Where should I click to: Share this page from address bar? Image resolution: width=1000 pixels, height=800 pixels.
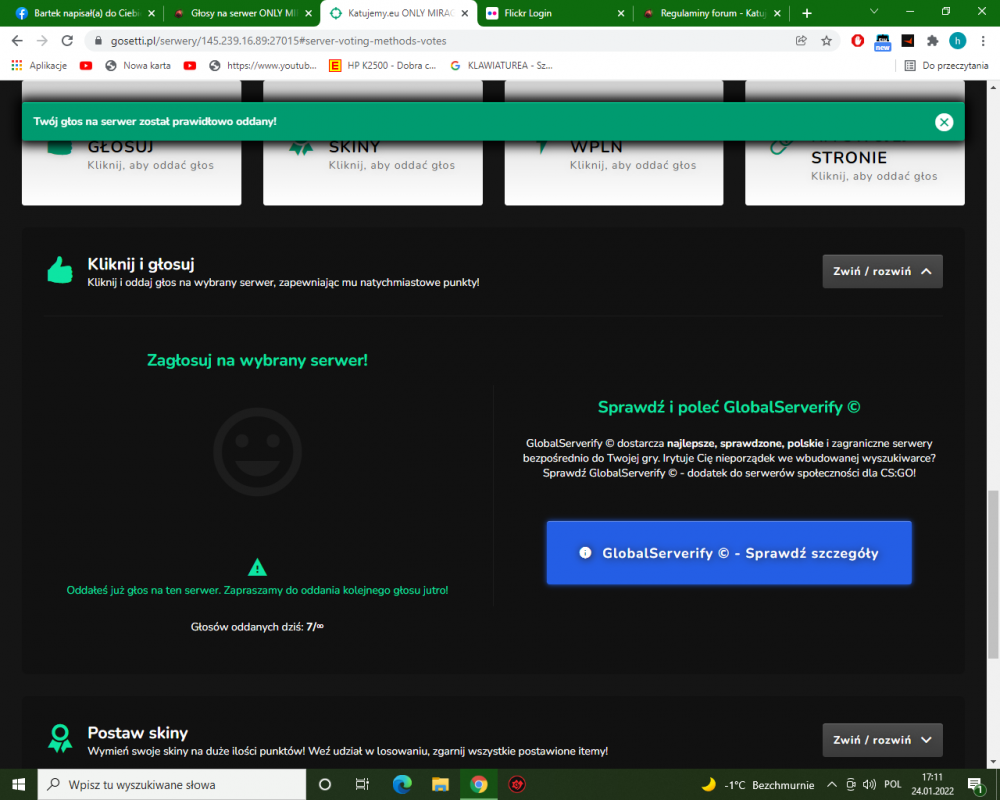[x=802, y=41]
